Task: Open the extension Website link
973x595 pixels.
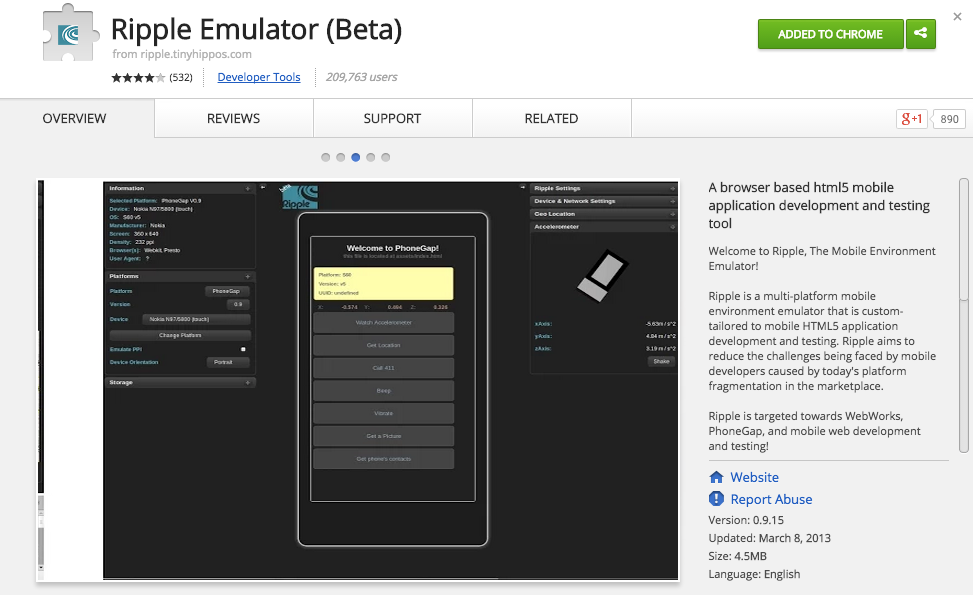Action: pyautogui.click(x=755, y=477)
